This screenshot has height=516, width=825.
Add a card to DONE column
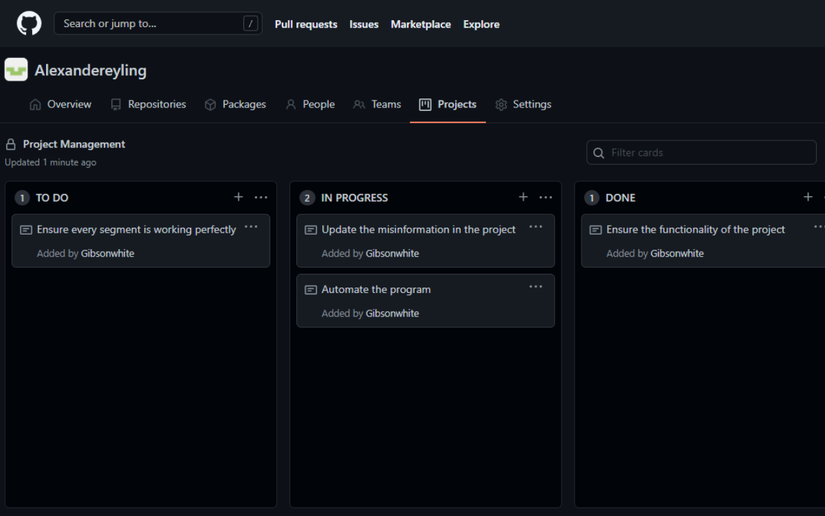[808, 197]
